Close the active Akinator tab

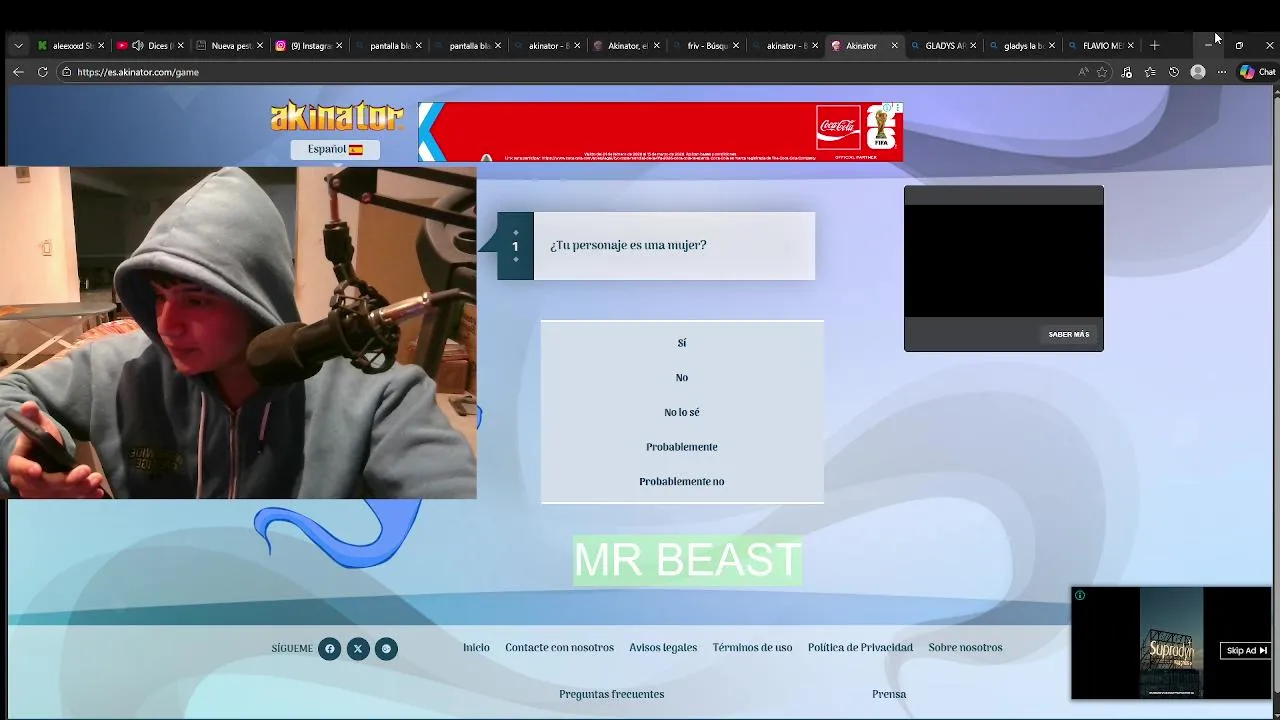click(x=894, y=46)
